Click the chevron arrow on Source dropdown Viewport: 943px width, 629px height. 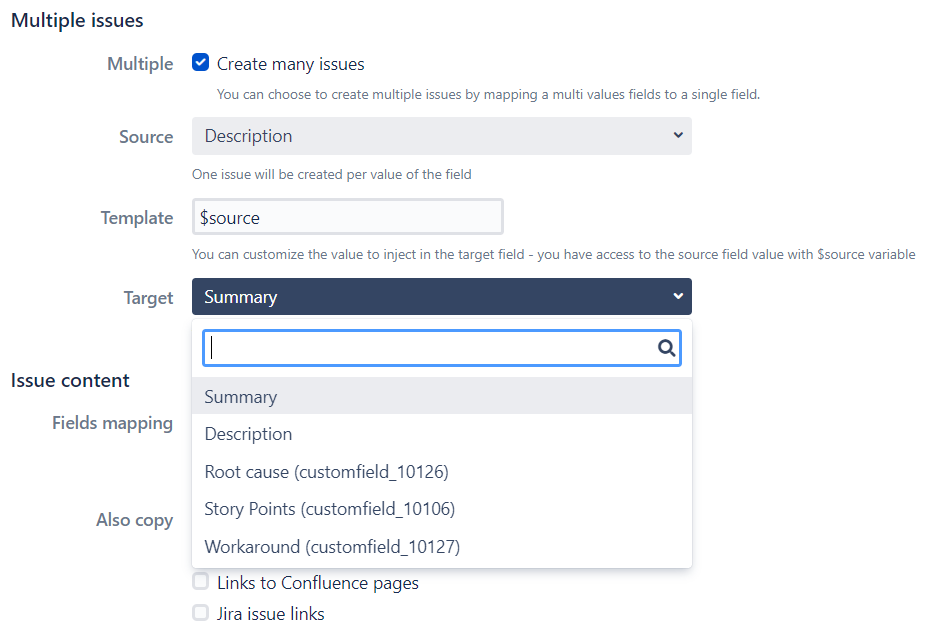677,136
